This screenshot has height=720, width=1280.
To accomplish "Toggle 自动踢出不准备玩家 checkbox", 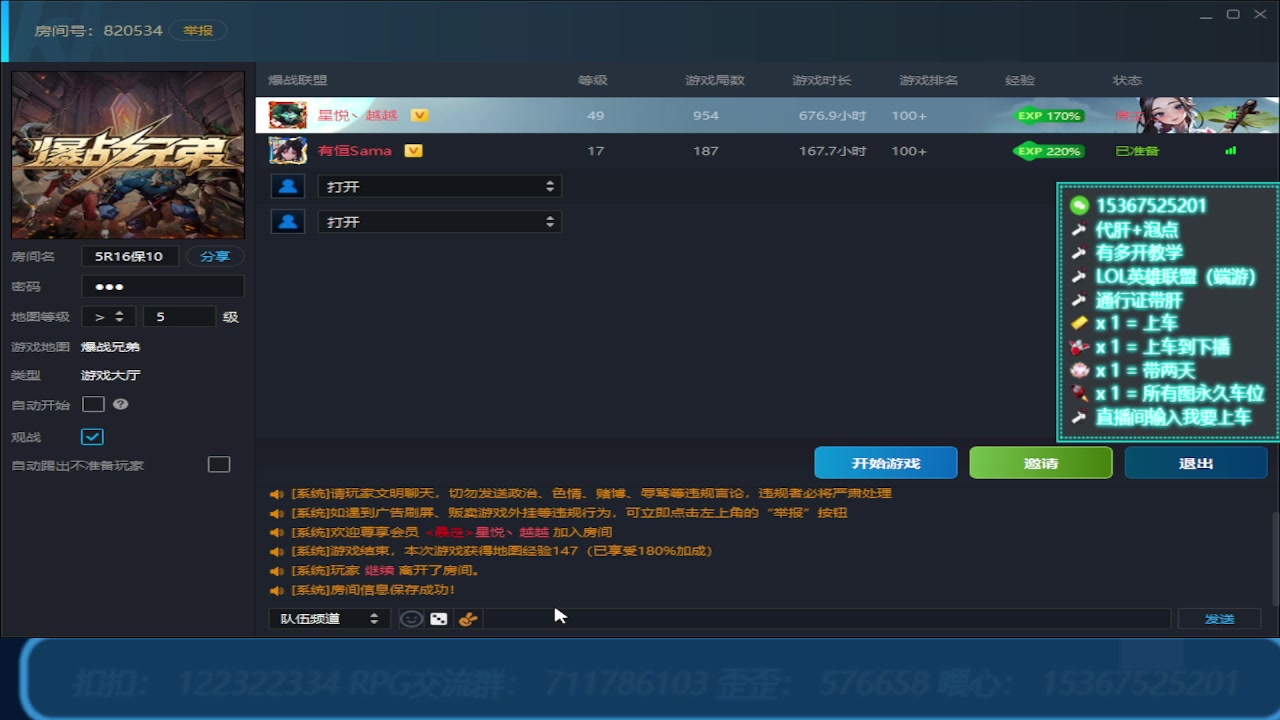I will click(x=219, y=465).
